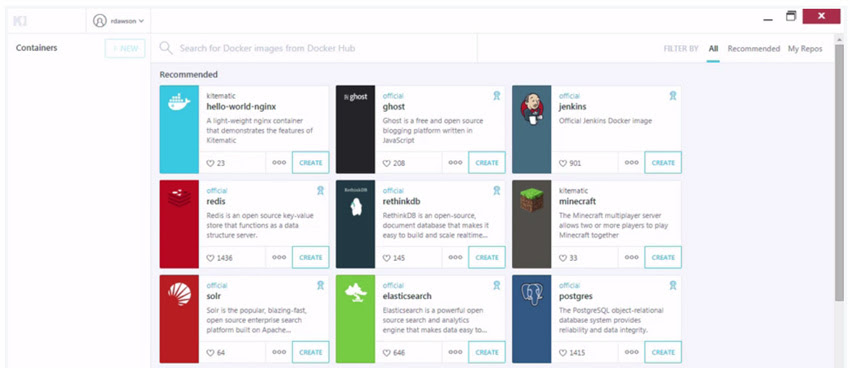
Task: Create the ghost container
Action: pos(487,163)
